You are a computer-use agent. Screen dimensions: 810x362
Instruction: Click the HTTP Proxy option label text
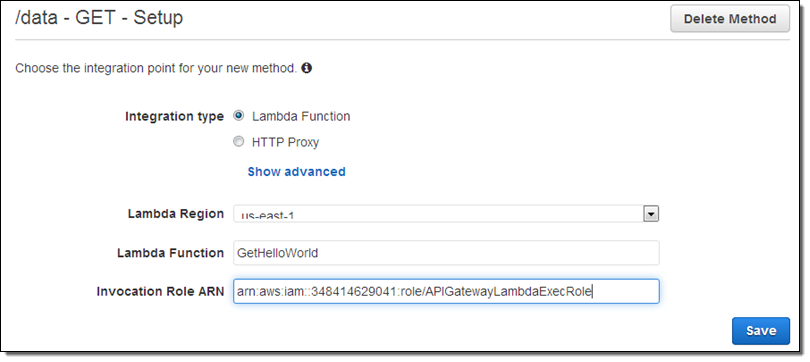285,143
